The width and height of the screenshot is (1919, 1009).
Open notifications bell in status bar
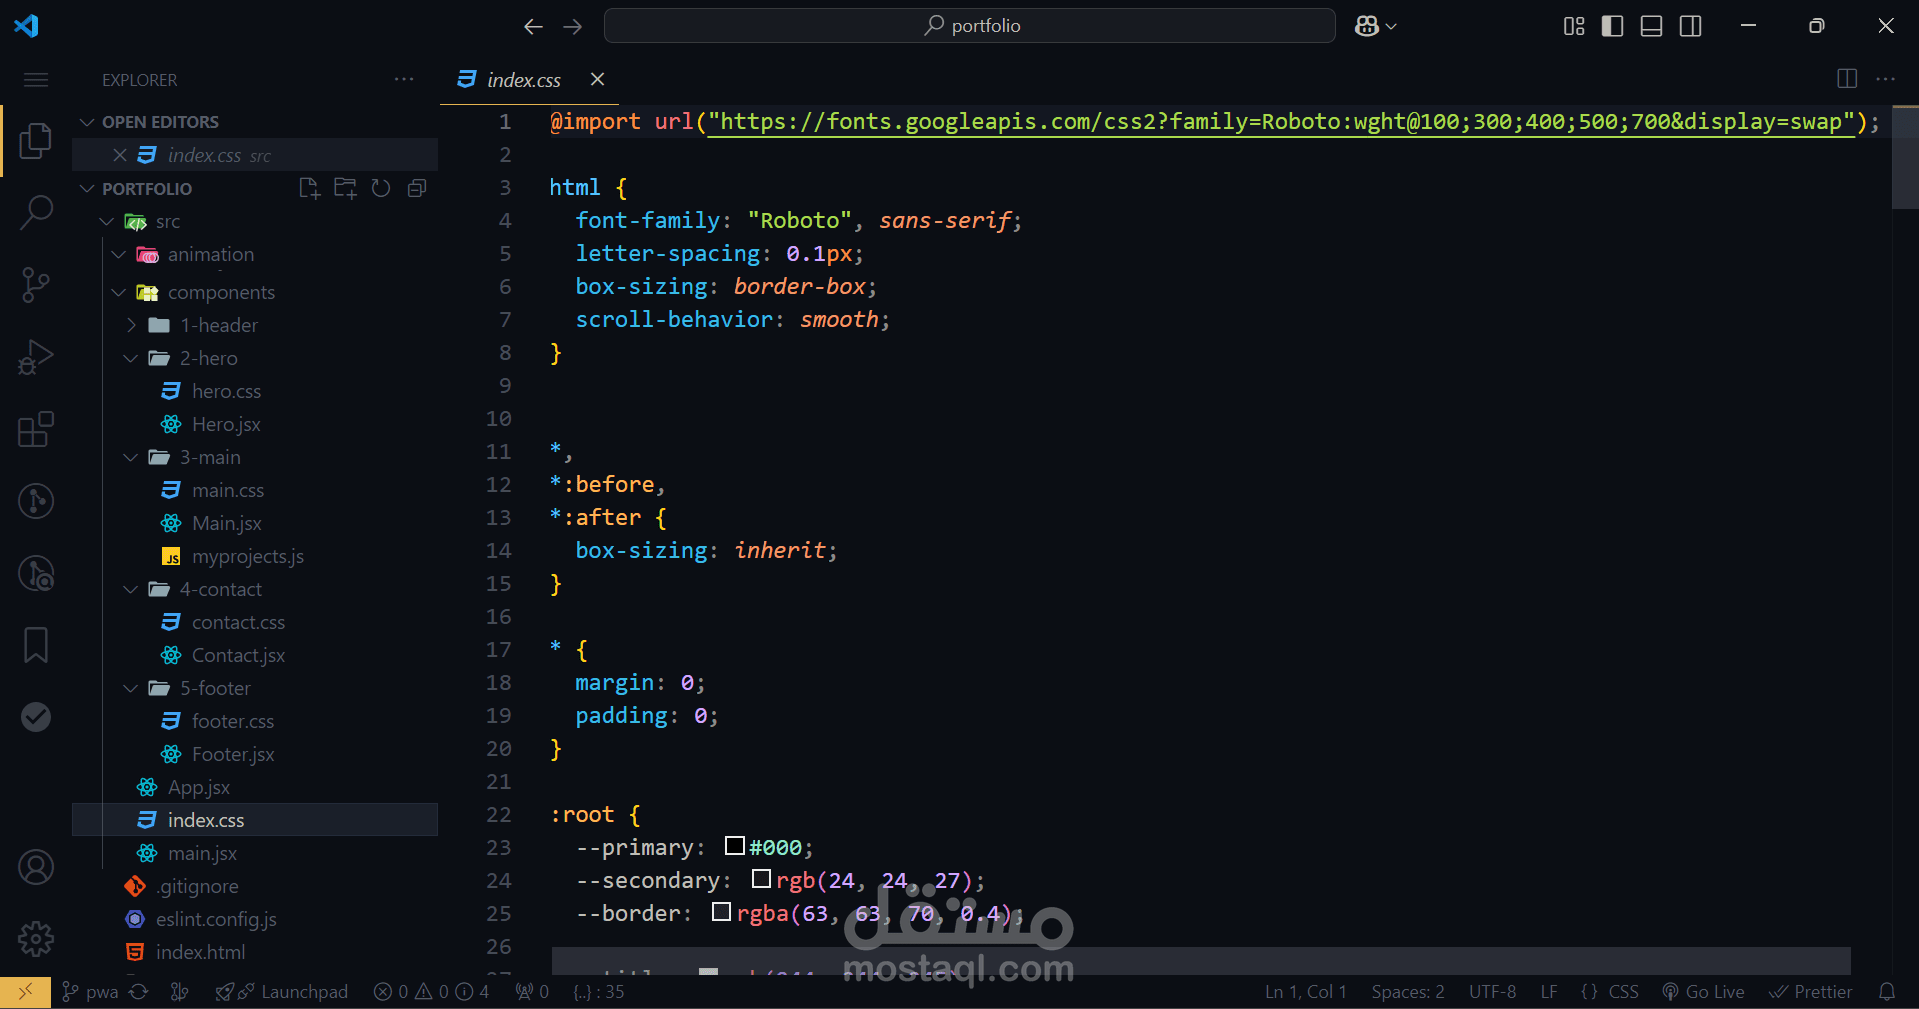click(1887, 991)
